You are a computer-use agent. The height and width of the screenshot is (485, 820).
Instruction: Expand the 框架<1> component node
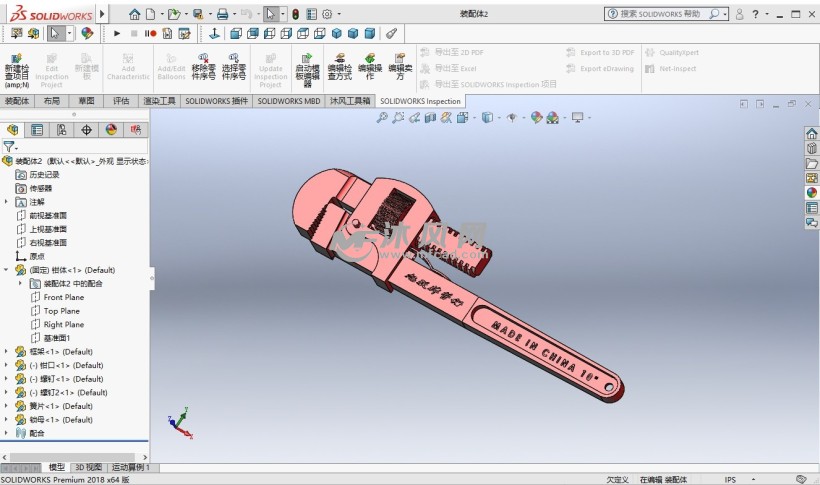point(6,352)
